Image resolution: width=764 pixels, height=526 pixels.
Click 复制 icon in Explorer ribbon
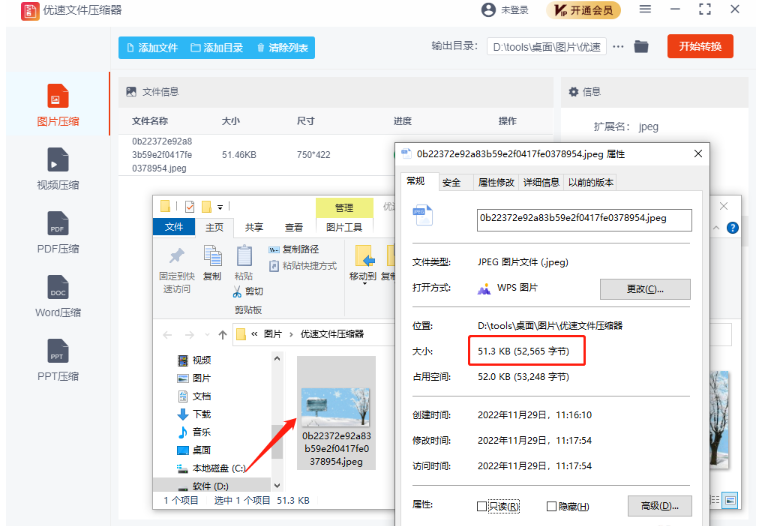[x=212, y=256]
